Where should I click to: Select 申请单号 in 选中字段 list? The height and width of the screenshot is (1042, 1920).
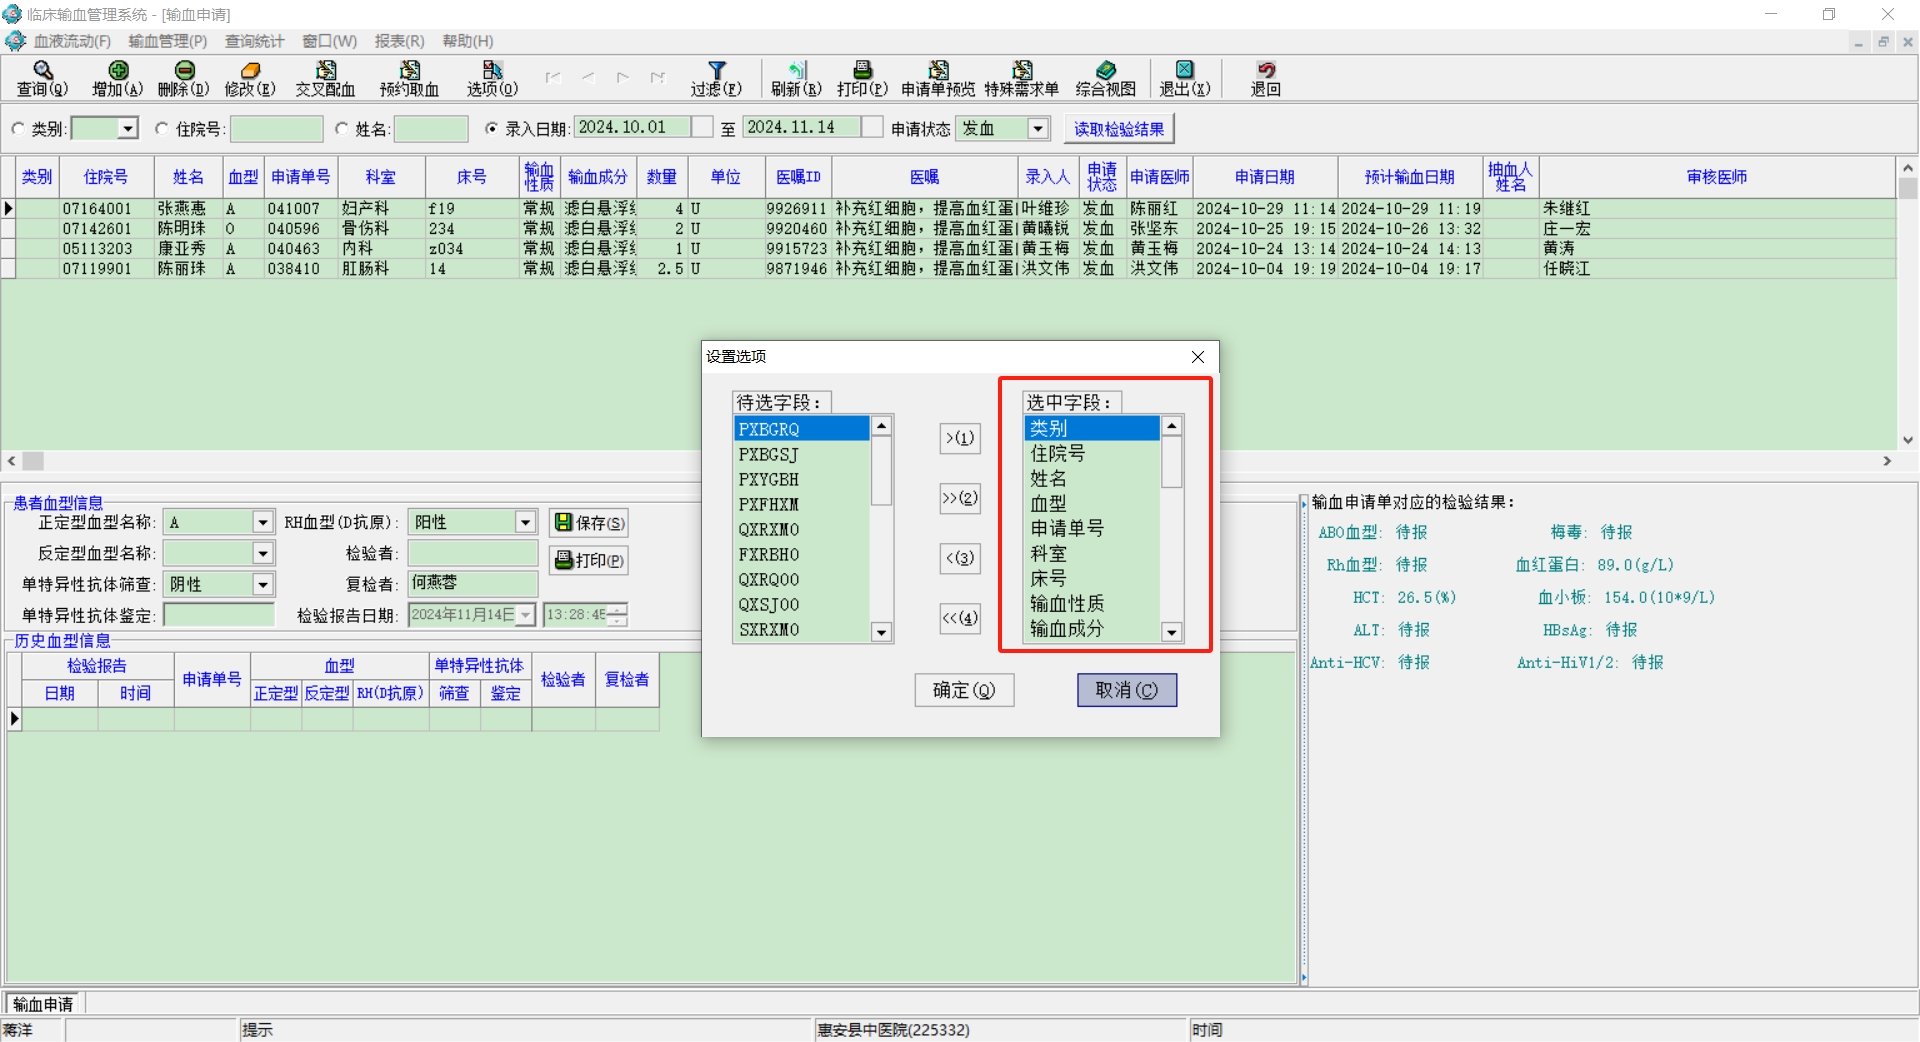pyautogui.click(x=1091, y=528)
